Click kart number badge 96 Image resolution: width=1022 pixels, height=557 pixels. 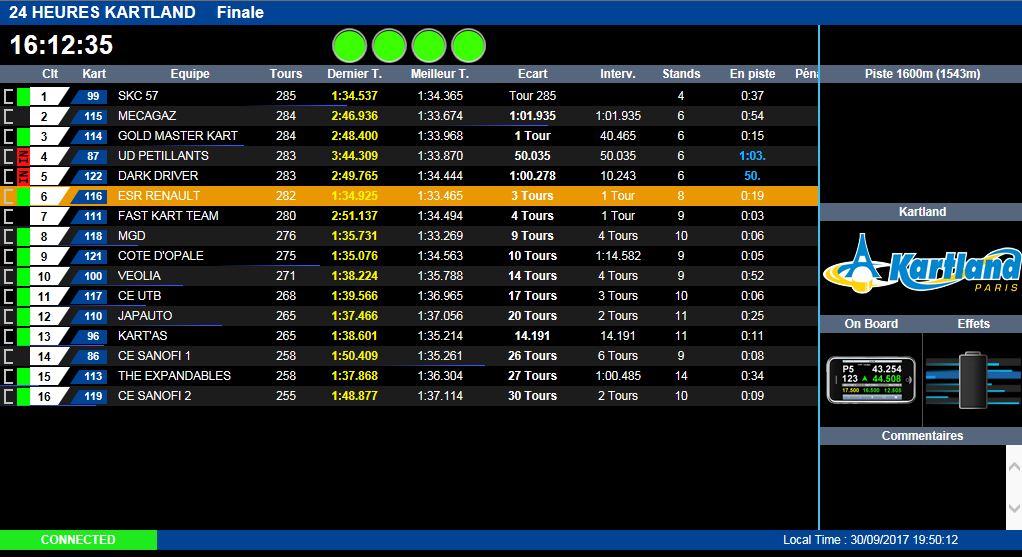(x=90, y=336)
